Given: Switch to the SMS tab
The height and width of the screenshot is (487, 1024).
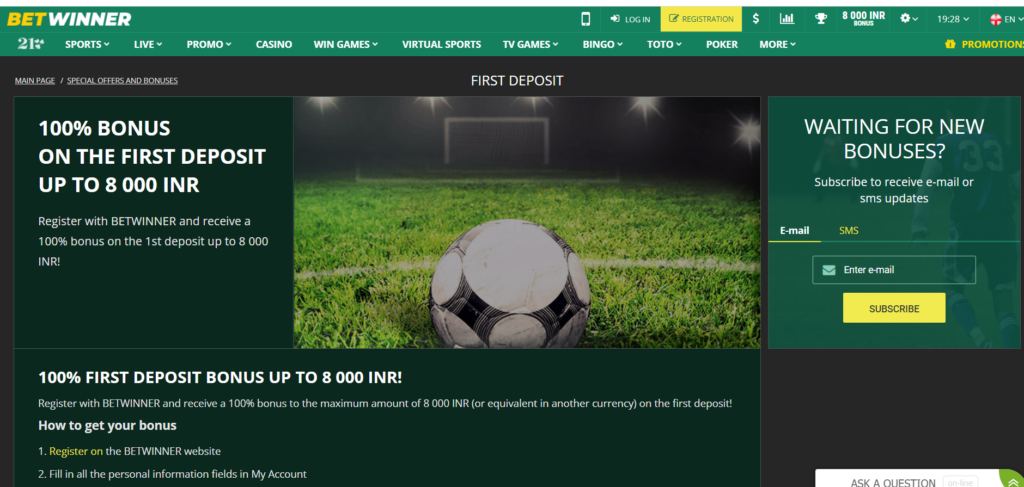Looking at the screenshot, I should tap(848, 230).
